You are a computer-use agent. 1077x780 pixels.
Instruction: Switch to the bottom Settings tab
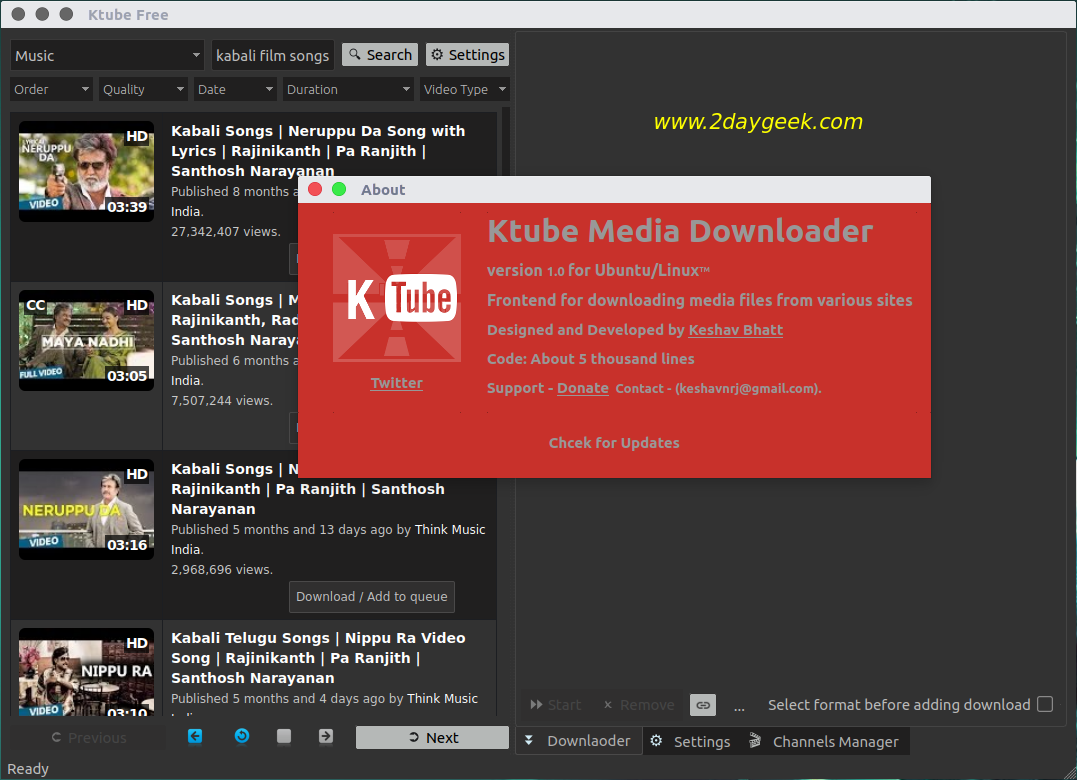point(691,742)
